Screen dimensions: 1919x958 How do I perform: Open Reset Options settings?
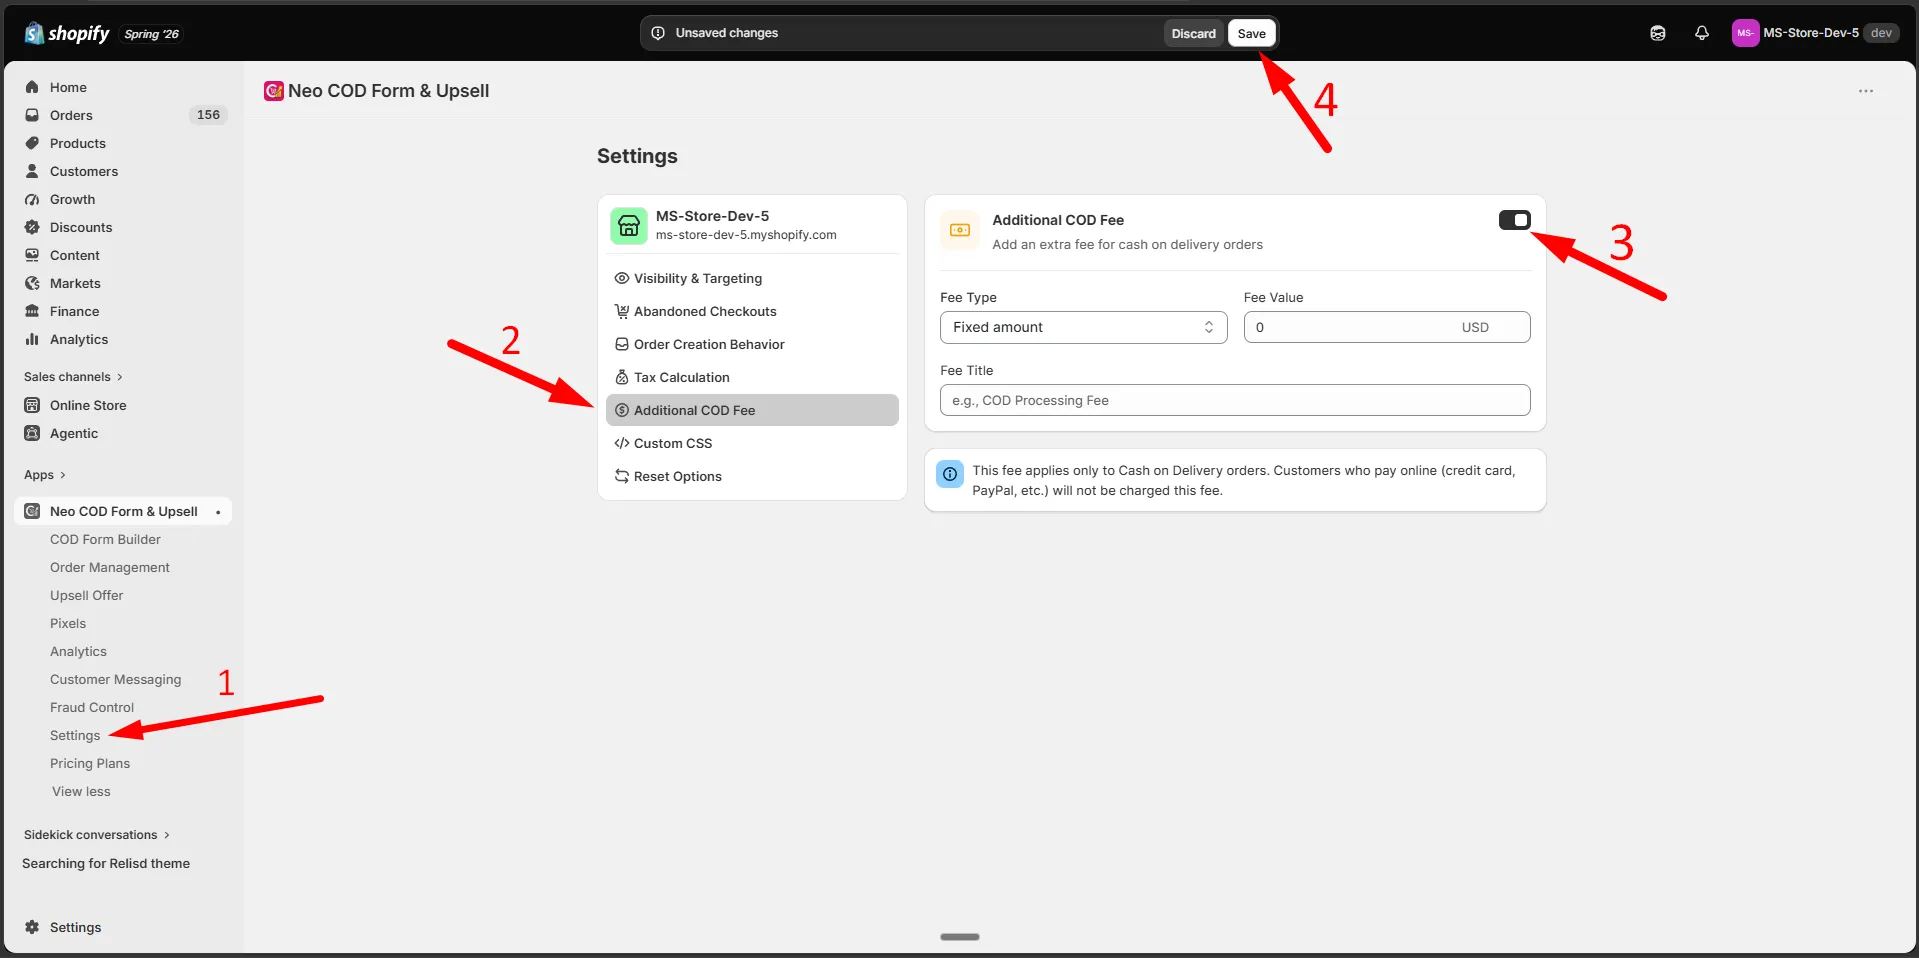point(752,476)
